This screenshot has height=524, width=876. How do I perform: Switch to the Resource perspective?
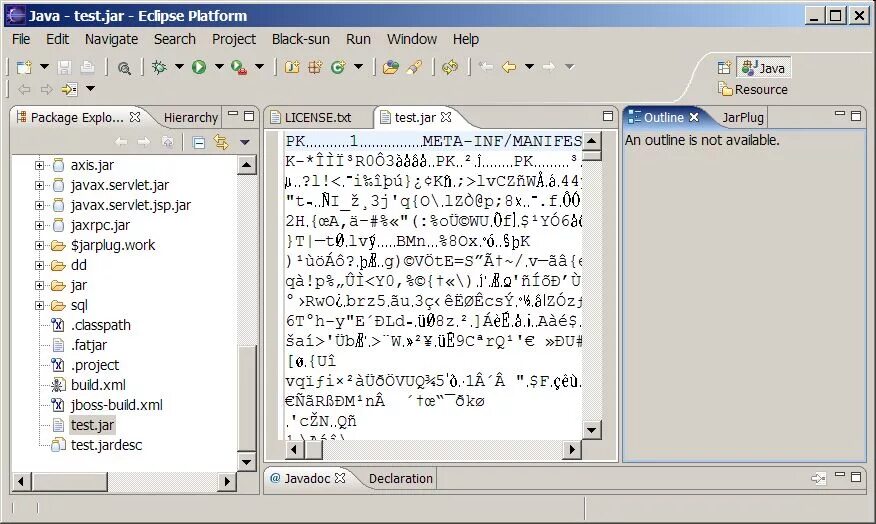tap(753, 89)
